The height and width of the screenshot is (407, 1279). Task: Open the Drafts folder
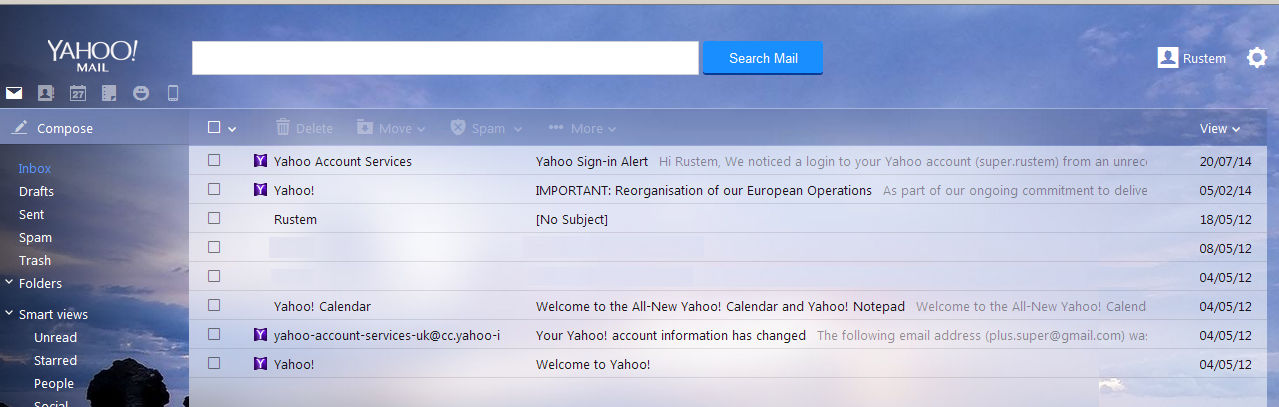tap(36, 191)
